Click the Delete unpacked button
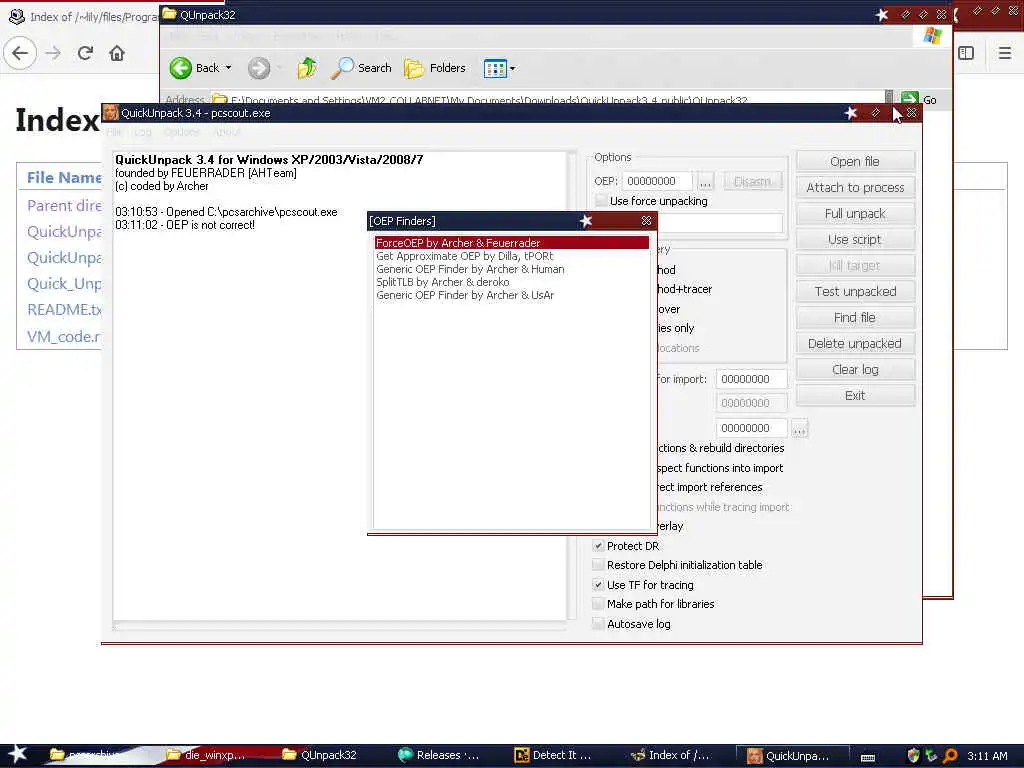This screenshot has height=768, width=1024. click(x=855, y=344)
